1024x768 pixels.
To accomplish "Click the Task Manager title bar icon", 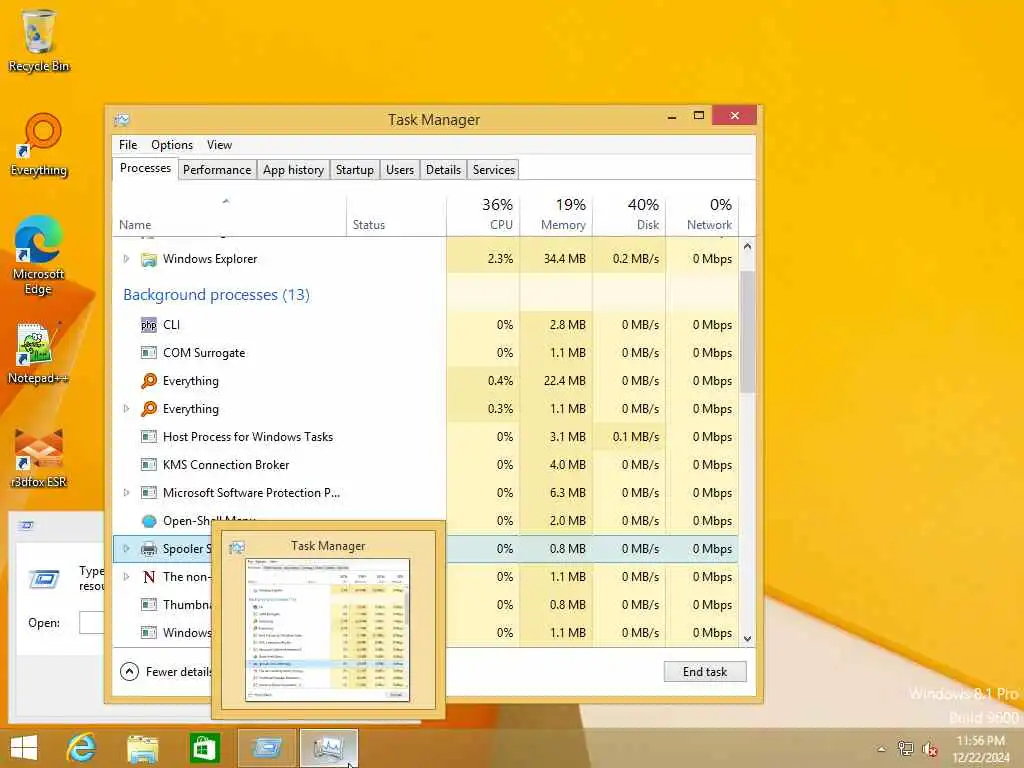I will pos(121,120).
